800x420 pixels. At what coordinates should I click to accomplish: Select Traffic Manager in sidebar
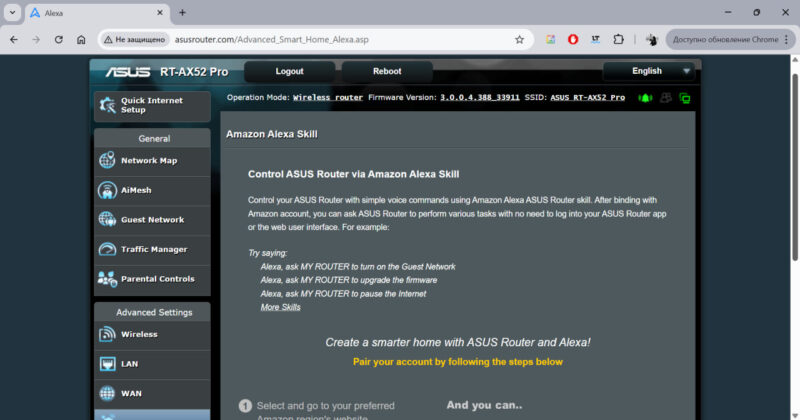pyautogui.click(x=152, y=249)
